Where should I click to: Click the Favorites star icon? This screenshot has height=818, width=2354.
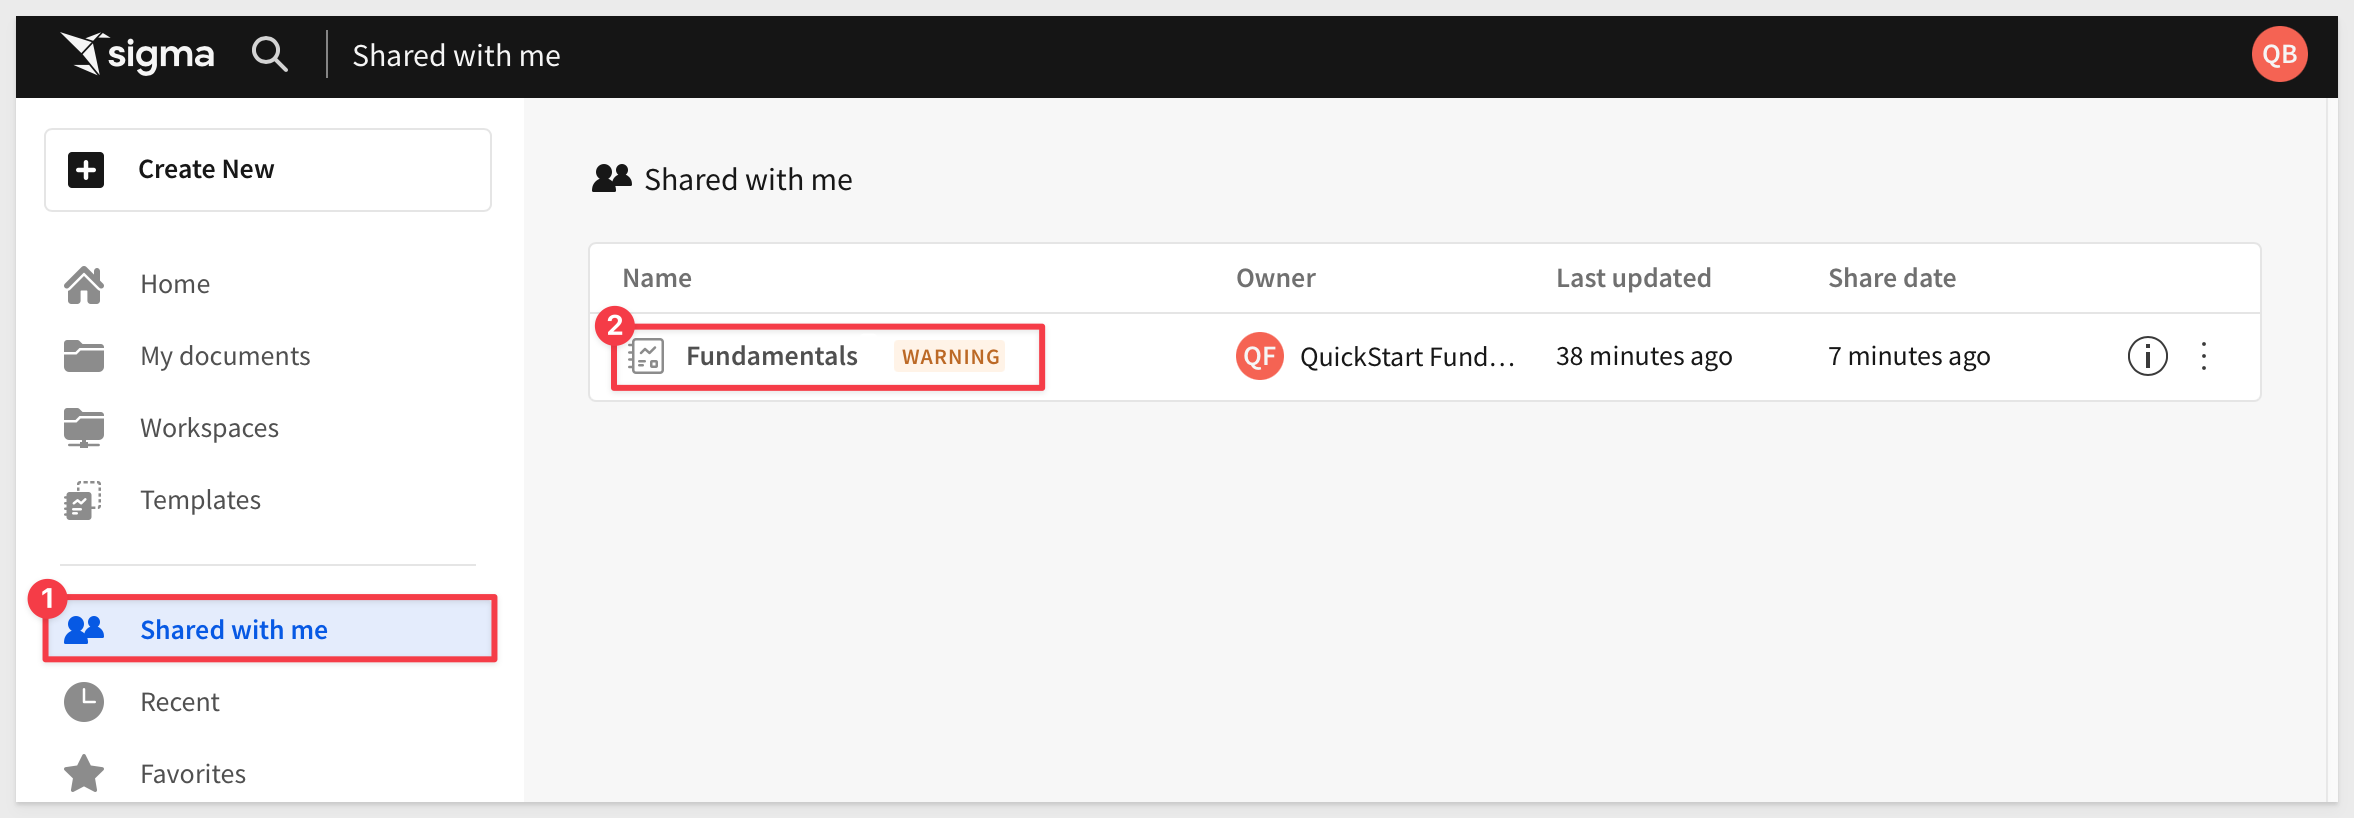pyautogui.click(x=84, y=773)
